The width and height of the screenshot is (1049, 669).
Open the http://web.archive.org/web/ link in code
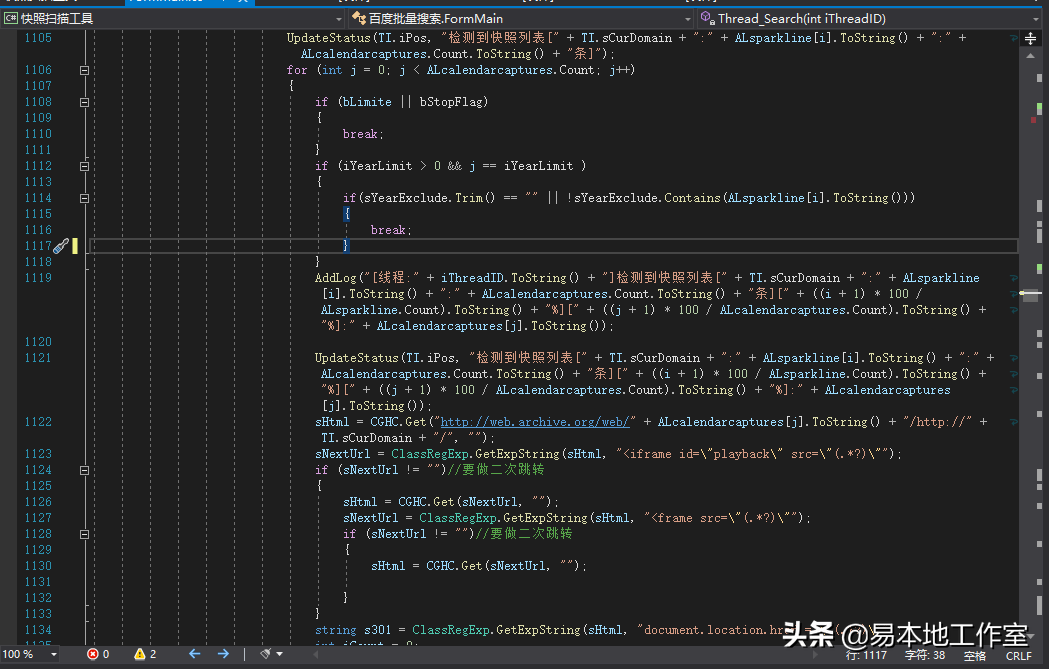535,422
